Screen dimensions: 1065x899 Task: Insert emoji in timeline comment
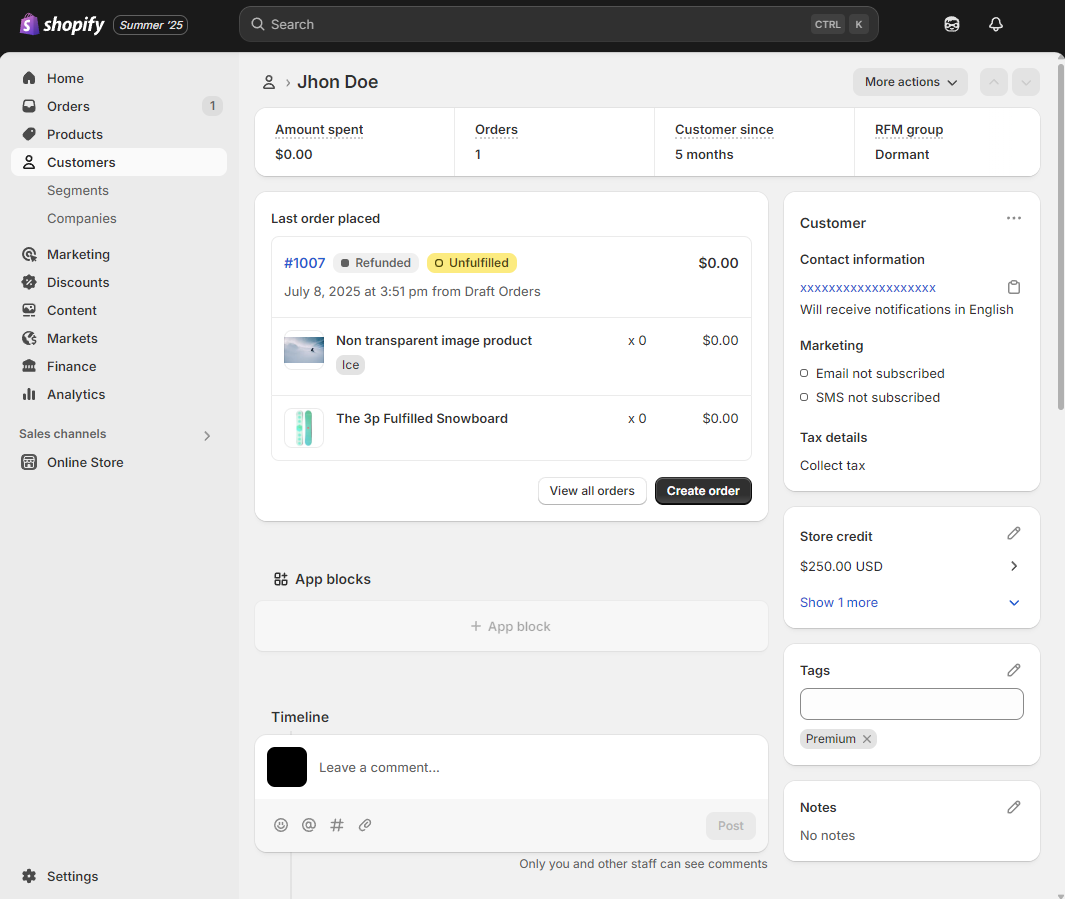[x=281, y=825]
